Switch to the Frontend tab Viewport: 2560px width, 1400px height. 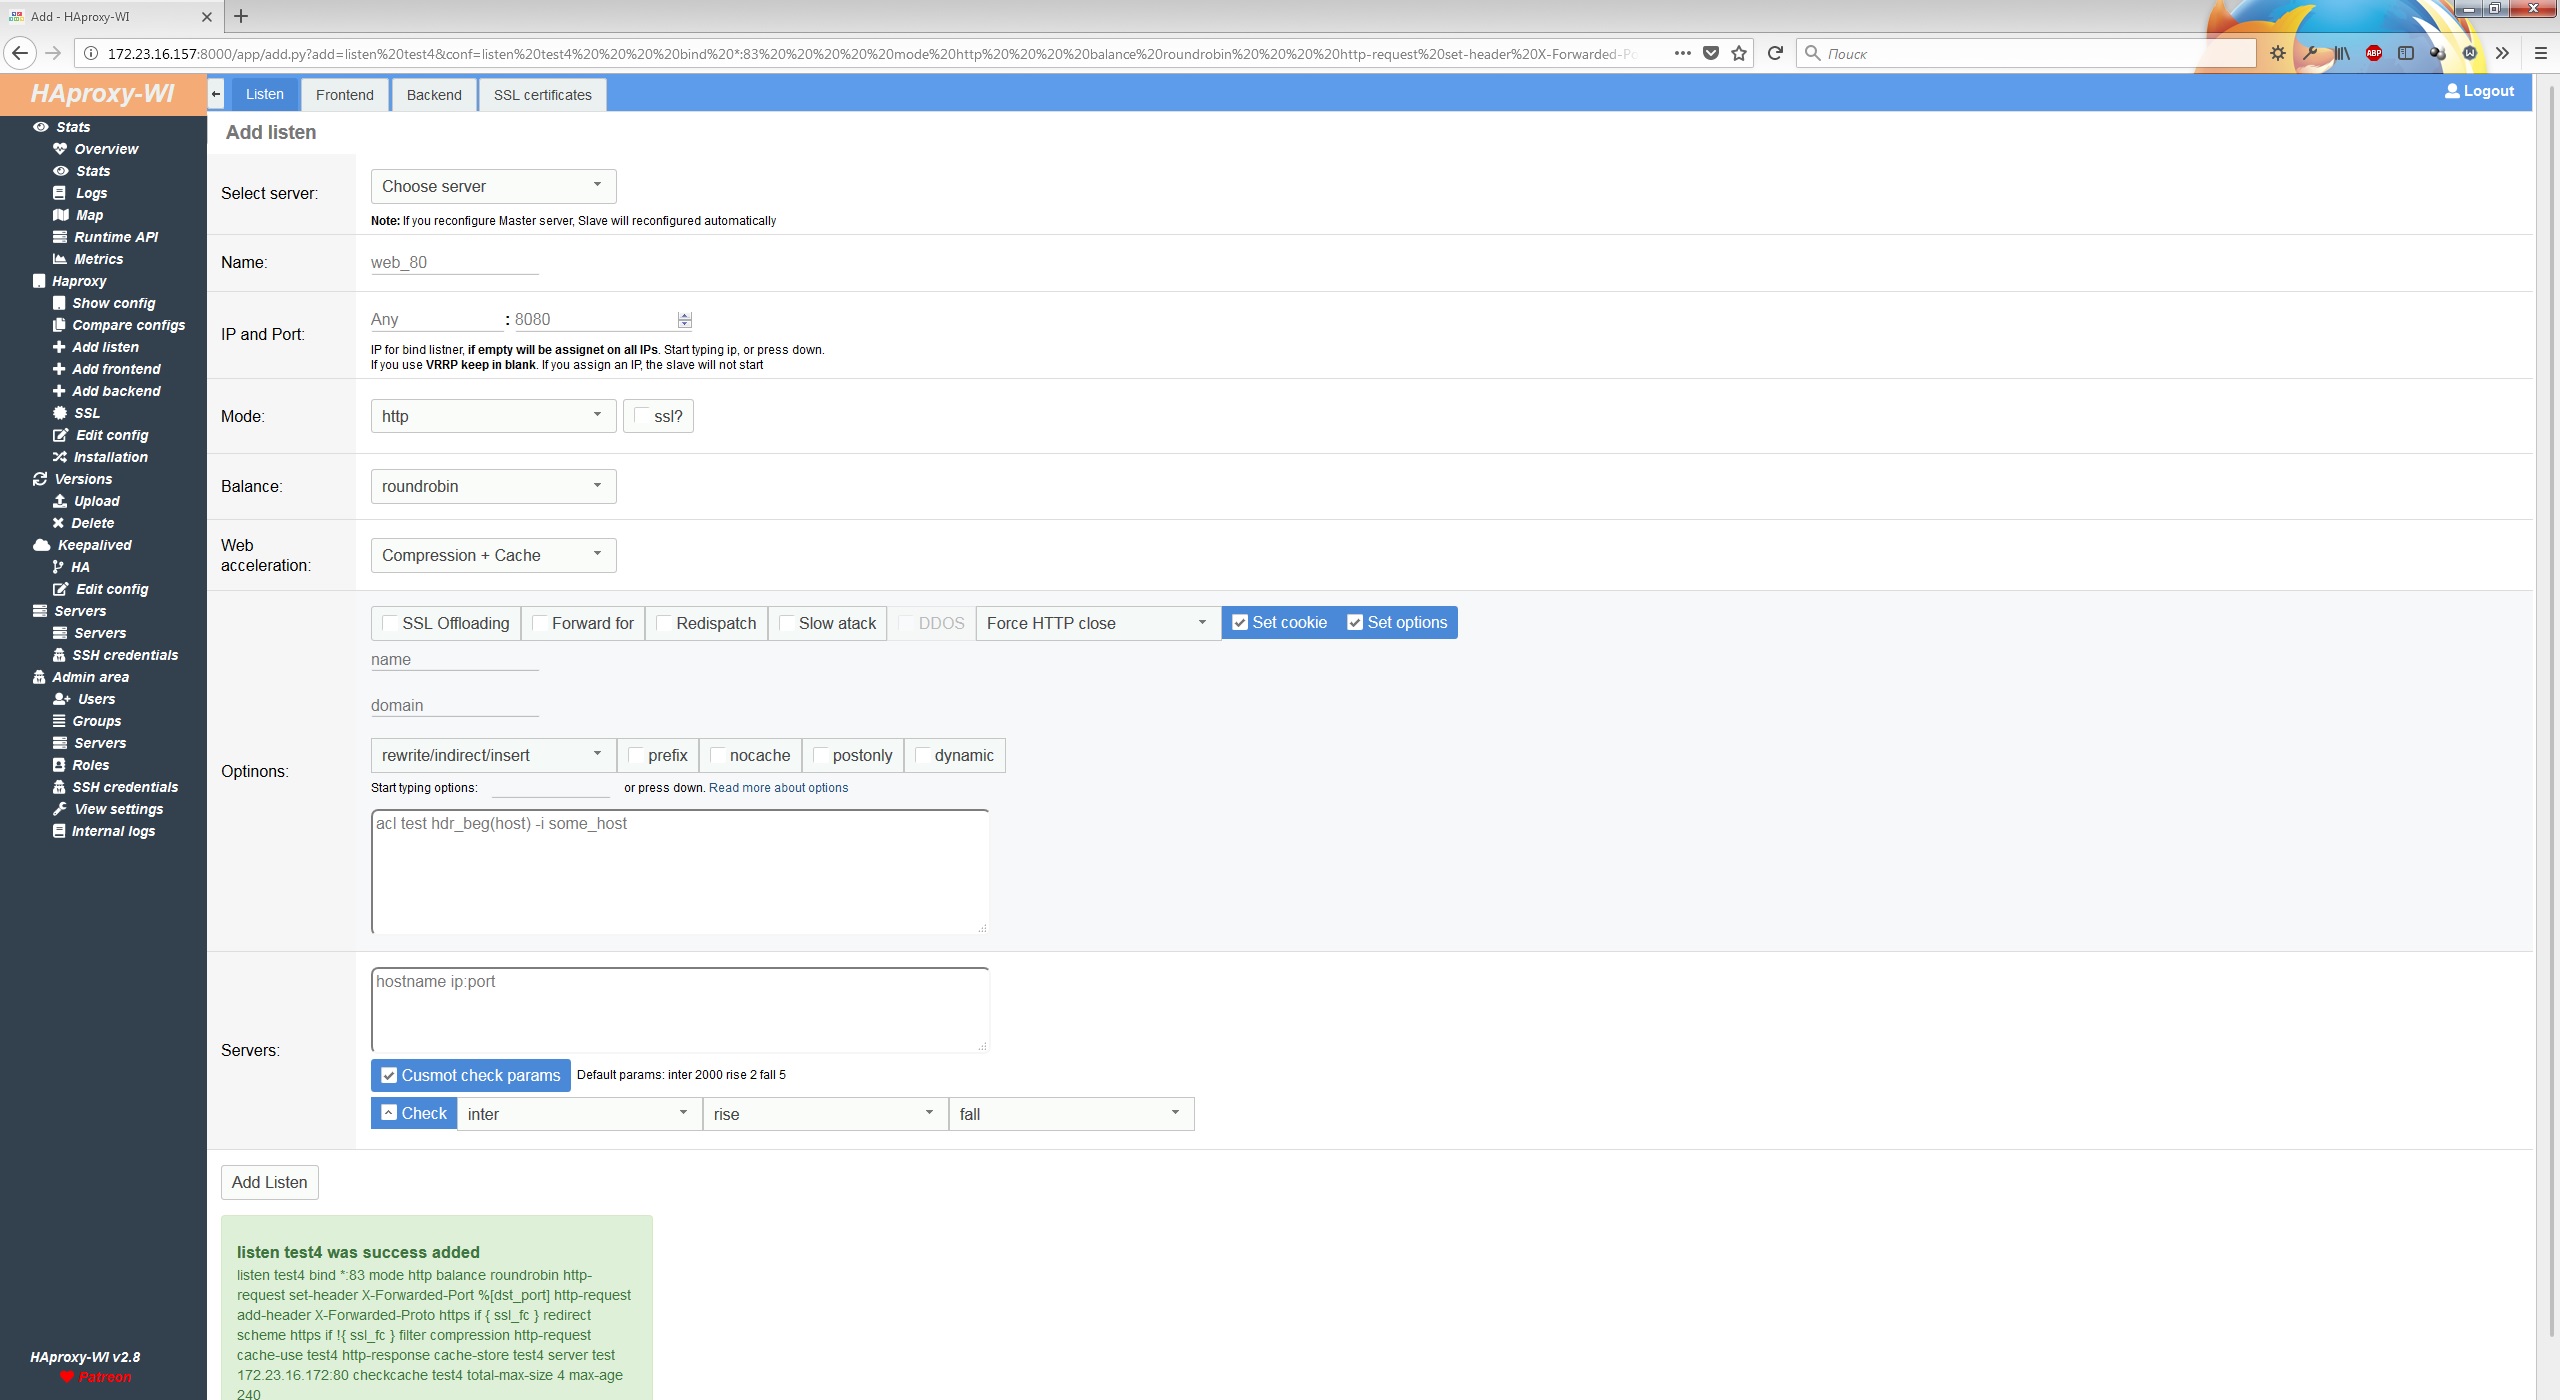coord(344,95)
